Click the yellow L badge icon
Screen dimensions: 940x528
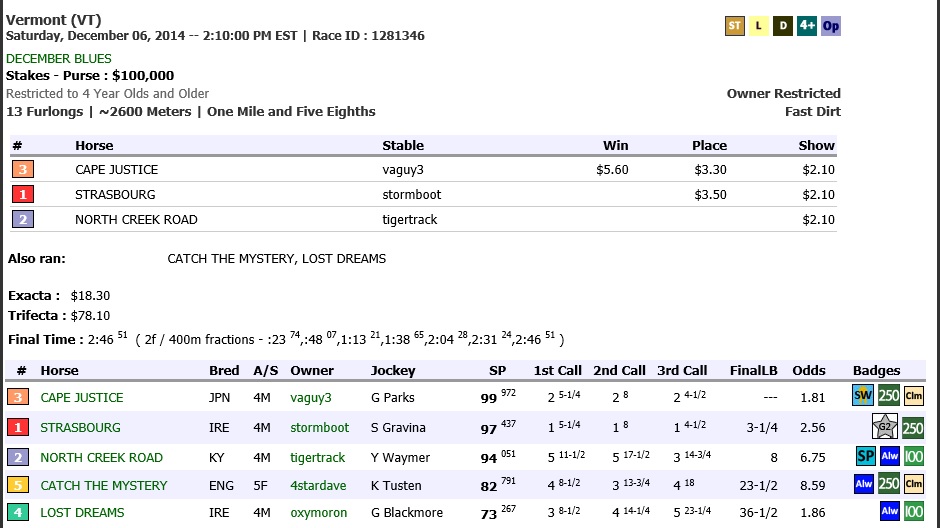tap(758, 26)
